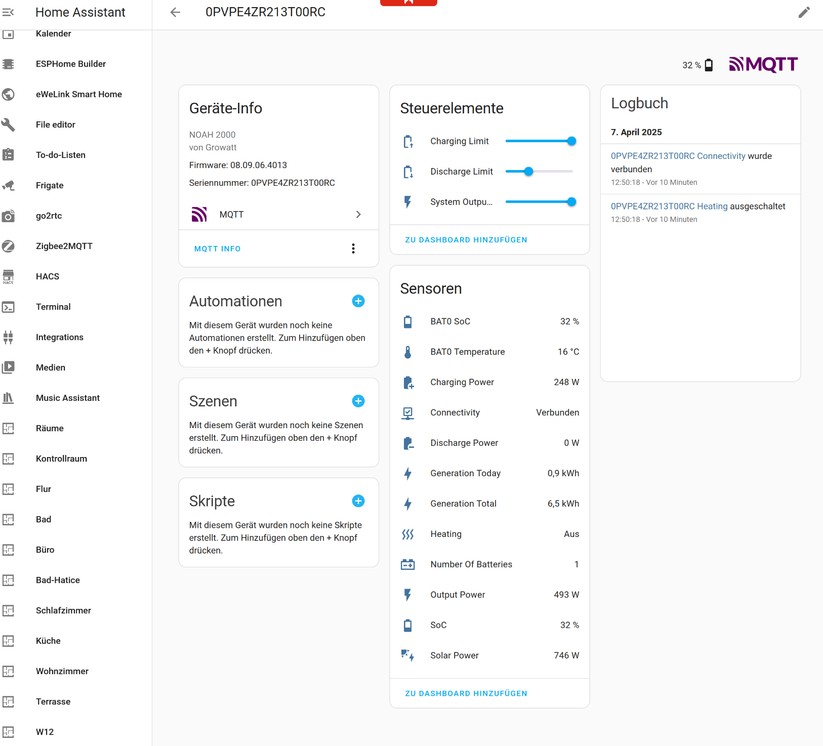Add new scene with plus icon
Screen dimensions: 823x746
coord(358,401)
